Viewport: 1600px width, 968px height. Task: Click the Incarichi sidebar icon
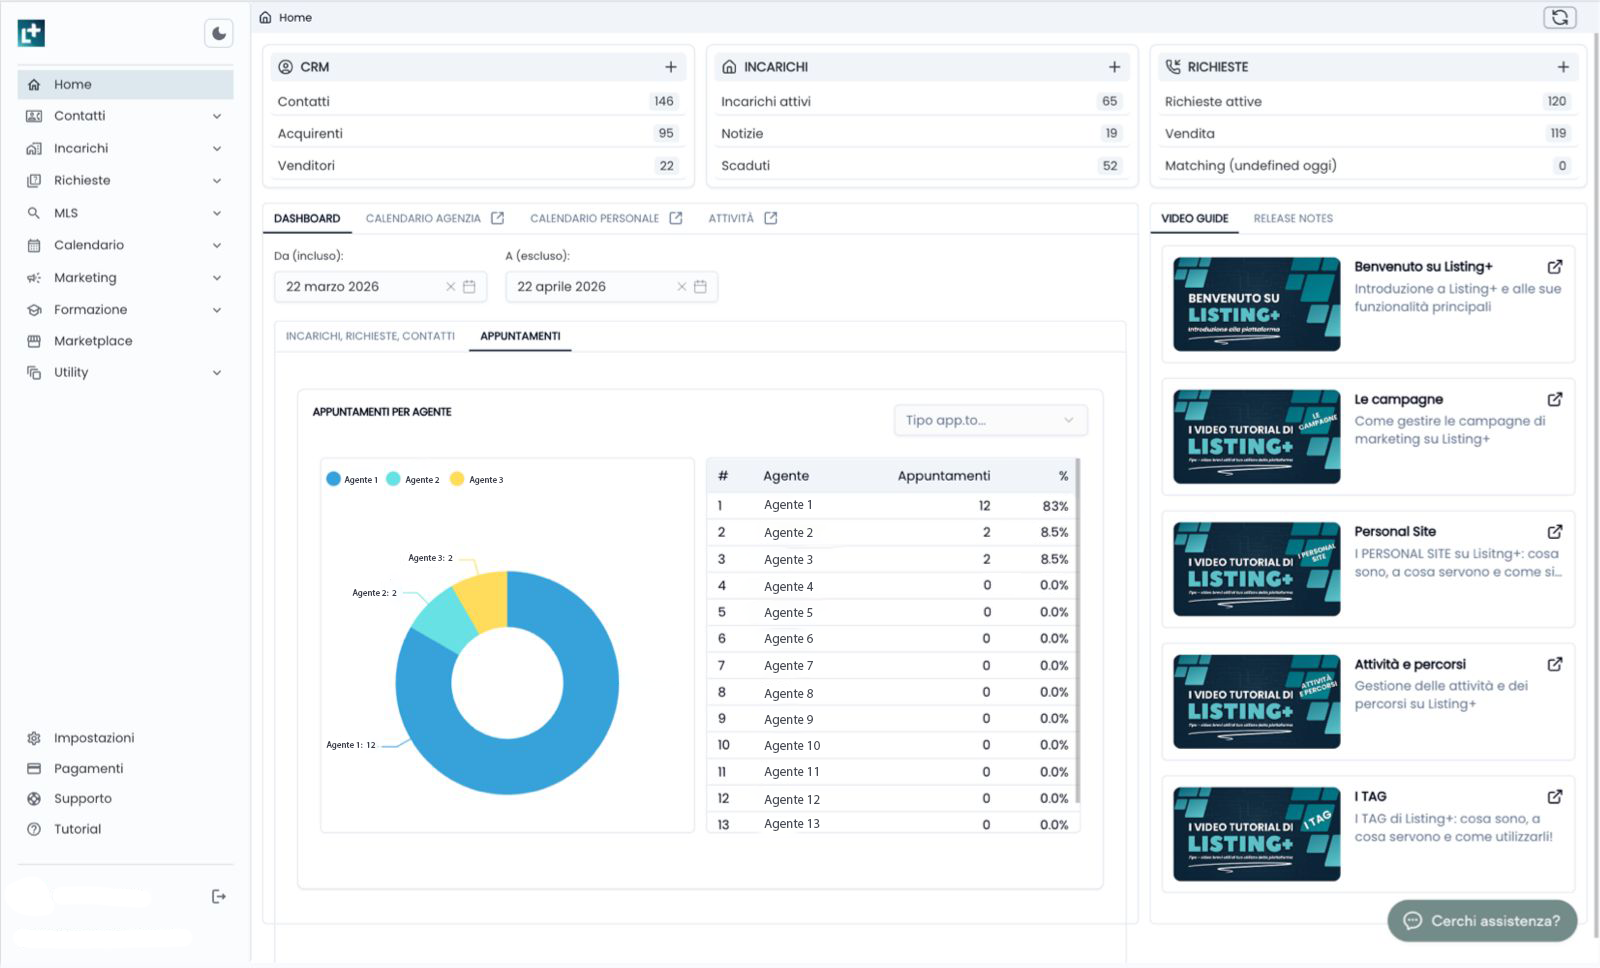(x=34, y=148)
